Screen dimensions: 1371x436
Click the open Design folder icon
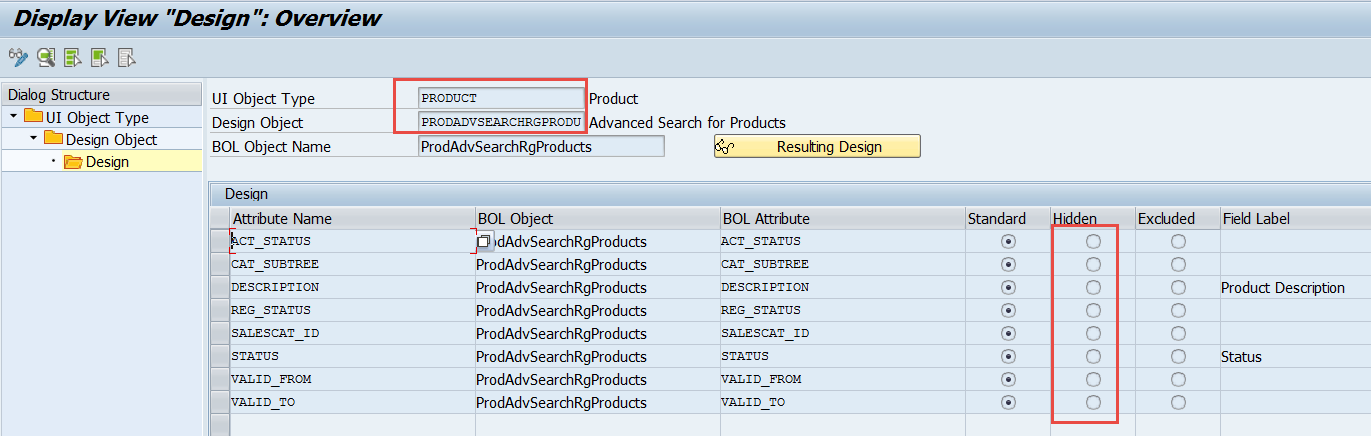click(73, 161)
